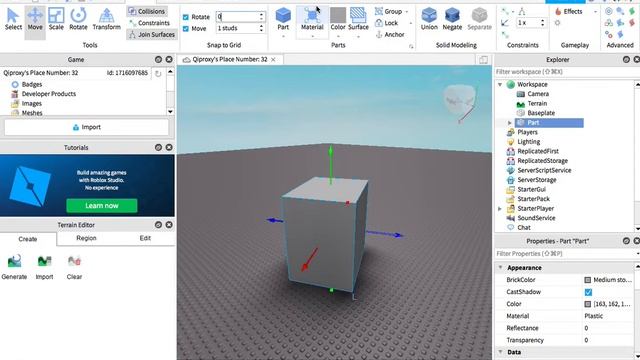Open the Part dropdown arrow below icon
640x360 pixels.
coord(283,36)
